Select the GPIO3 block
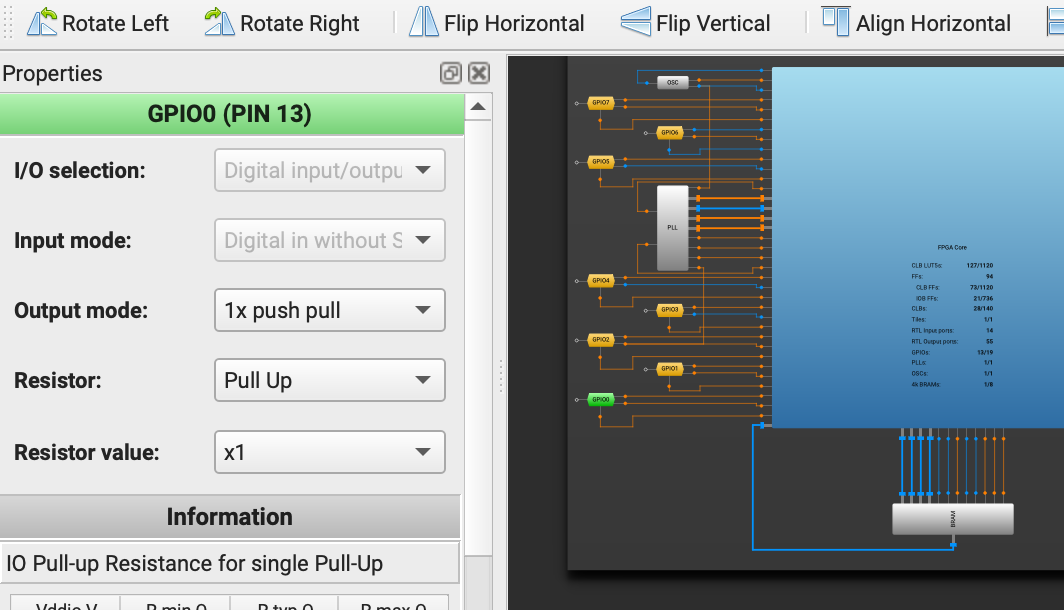This screenshot has height=610, width=1064. pyautogui.click(x=670, y=309)
